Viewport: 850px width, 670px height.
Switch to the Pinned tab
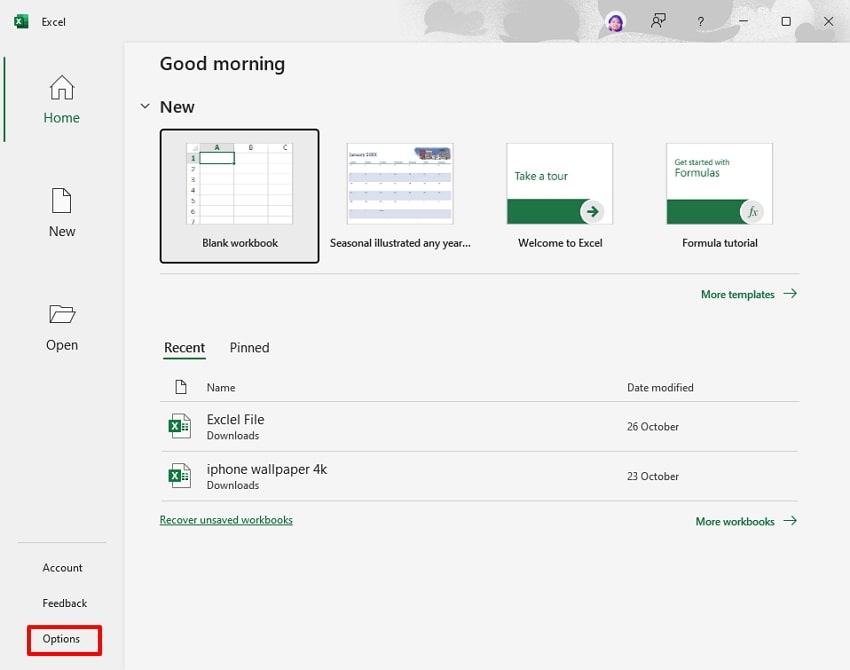[249, 347]
